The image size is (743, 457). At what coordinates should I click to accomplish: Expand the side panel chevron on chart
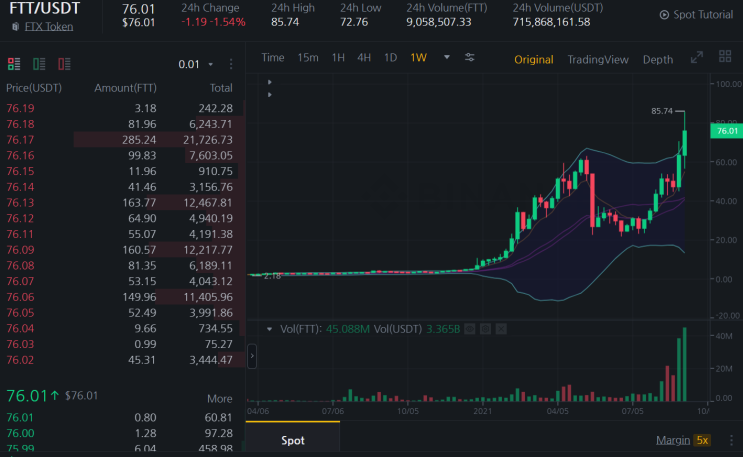pyautogui.click(x=252, y=356)
